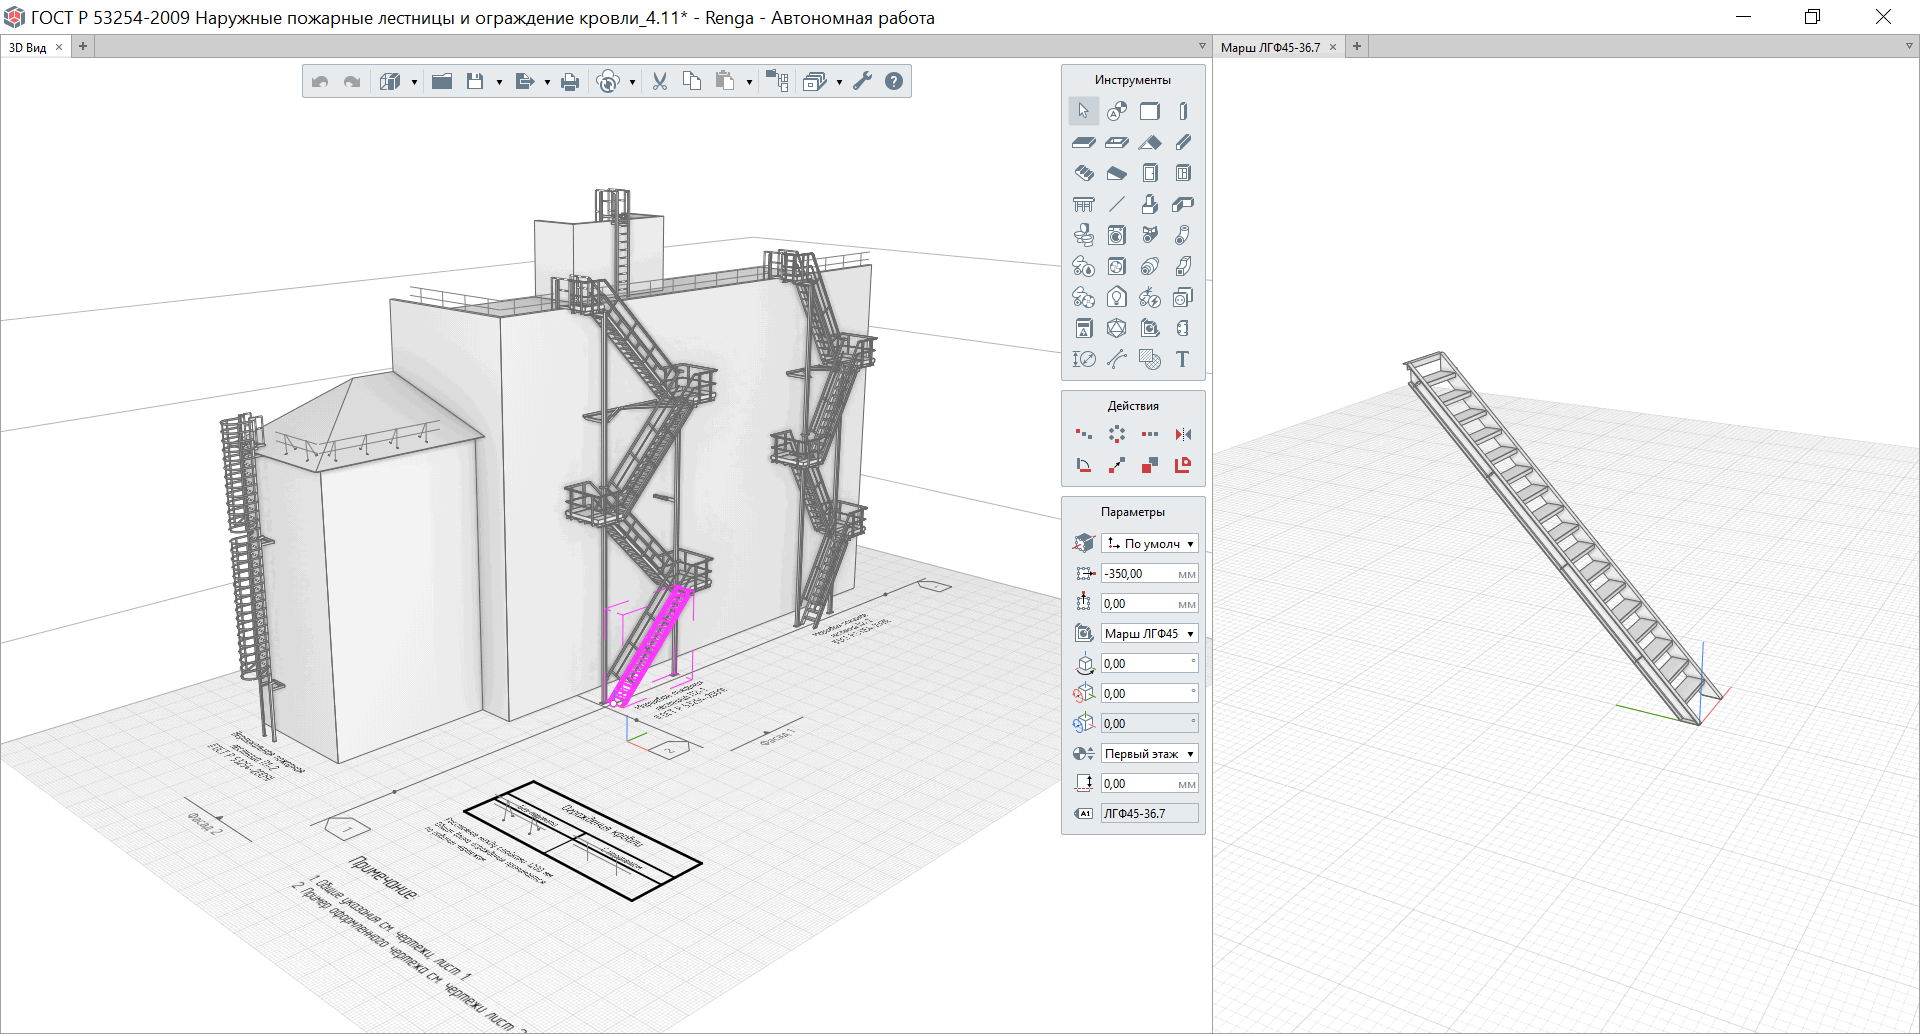Activate the Select arrow tool
The height and width of the screenshot is (1034, 1920).
[x=1083, y=111]
